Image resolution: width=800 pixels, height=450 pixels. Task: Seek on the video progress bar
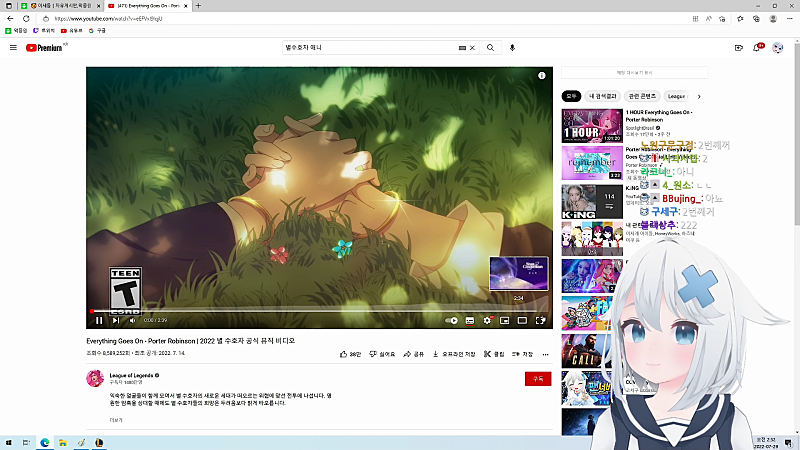click(x=319, y=311)
